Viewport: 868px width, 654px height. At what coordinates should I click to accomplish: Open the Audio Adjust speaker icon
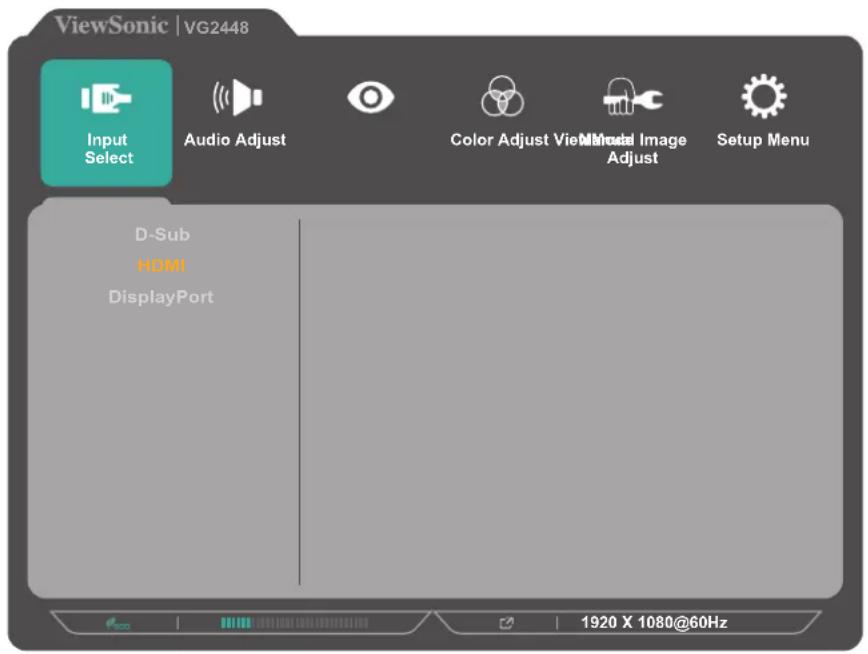tap(237, 97)
